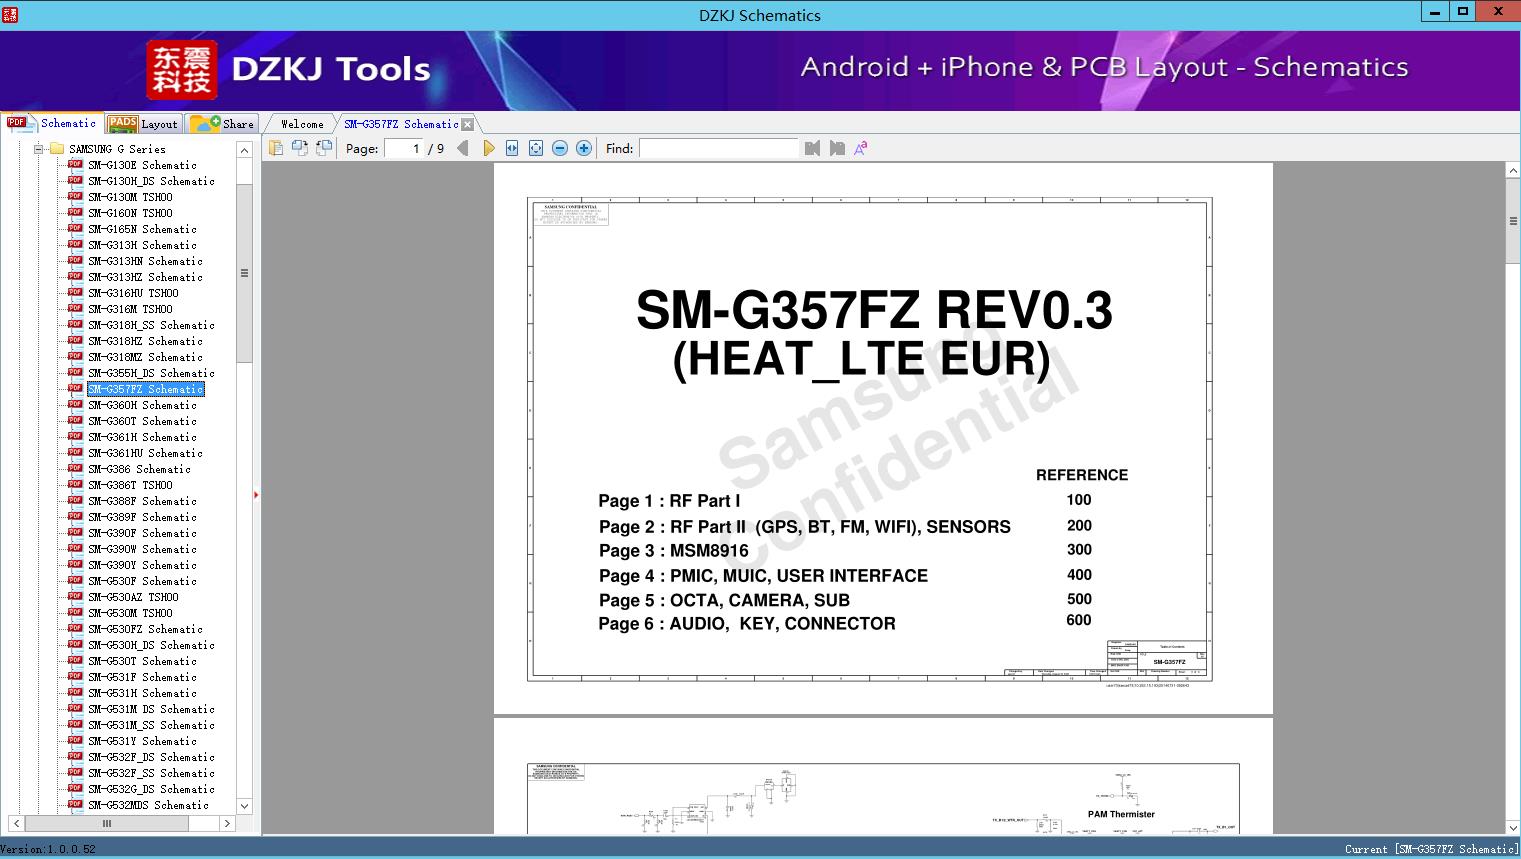Open SM-G530AZ TSHOO

133,597
